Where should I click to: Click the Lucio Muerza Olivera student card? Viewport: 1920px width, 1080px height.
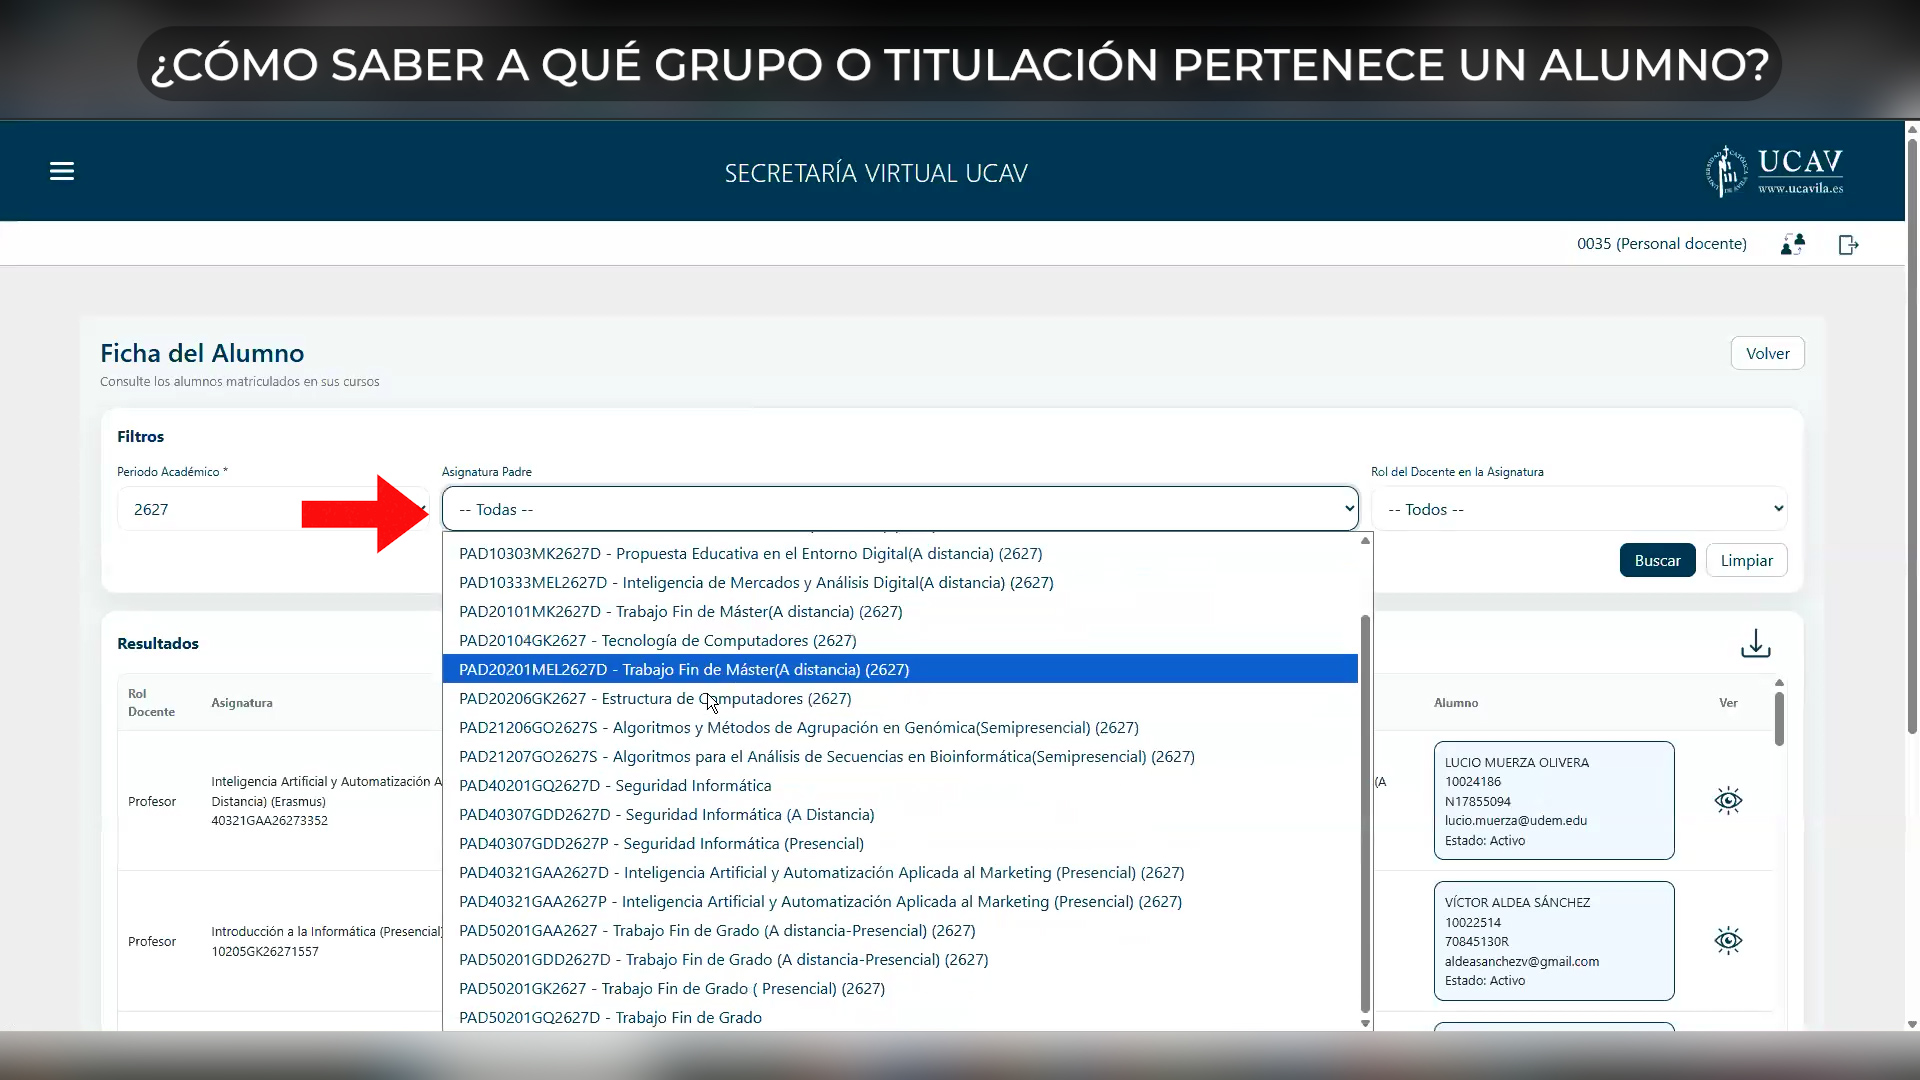pos(1554,800)
